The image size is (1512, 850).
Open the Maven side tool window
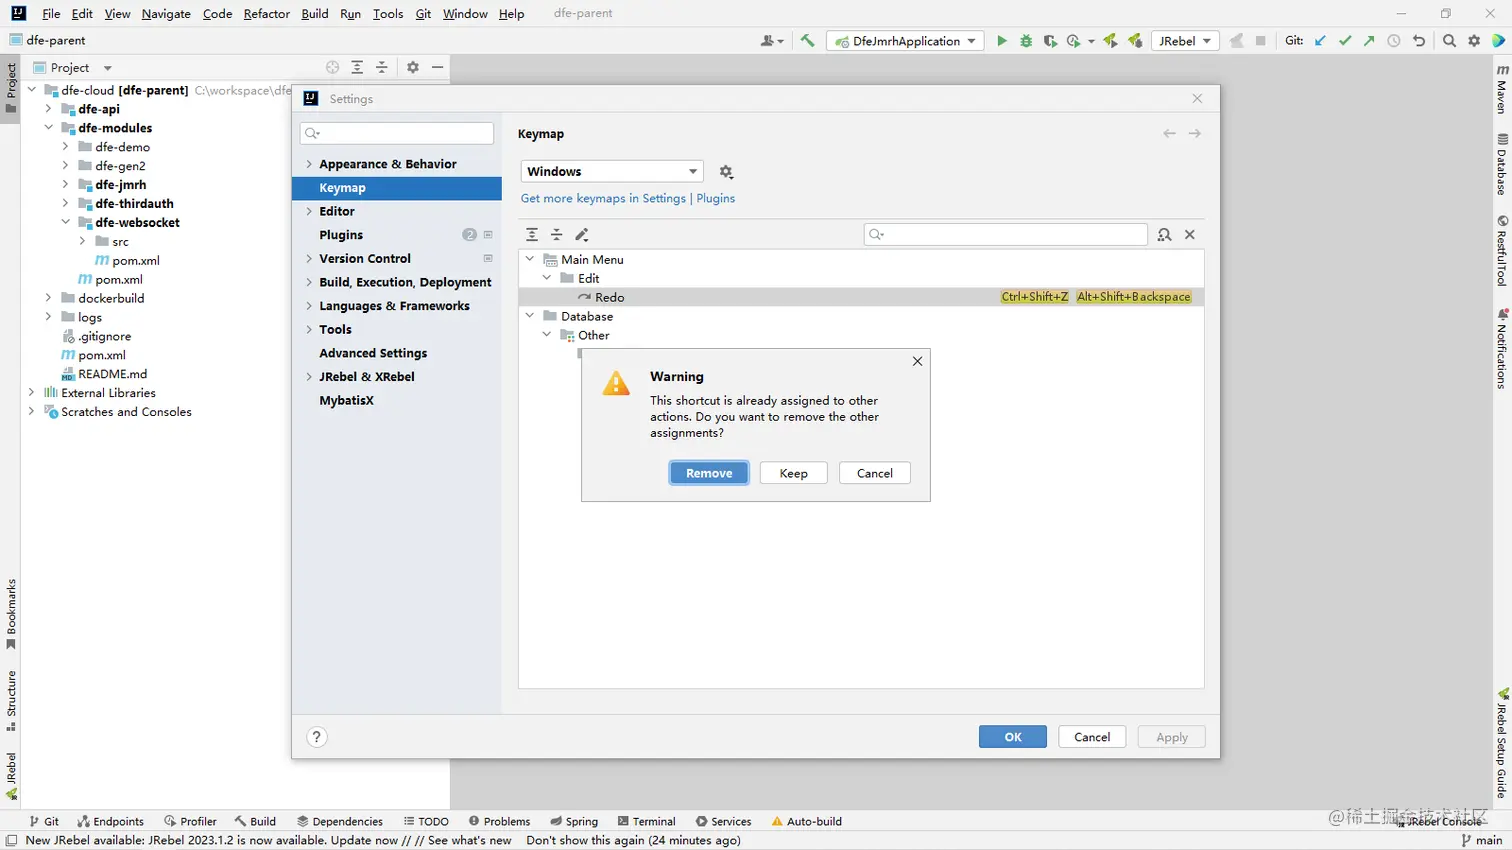tap(1501, 88)
